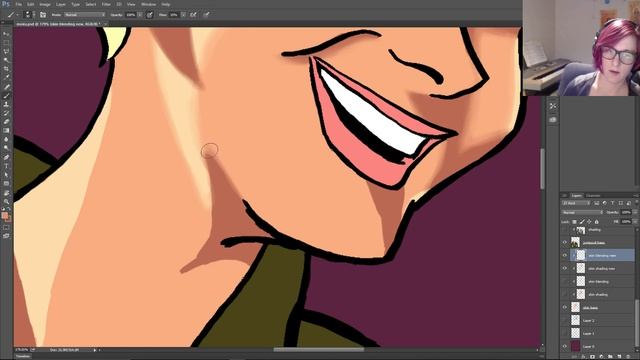Add layer mask button
Viewport: 640px width, 360px height.
[592, 357]
